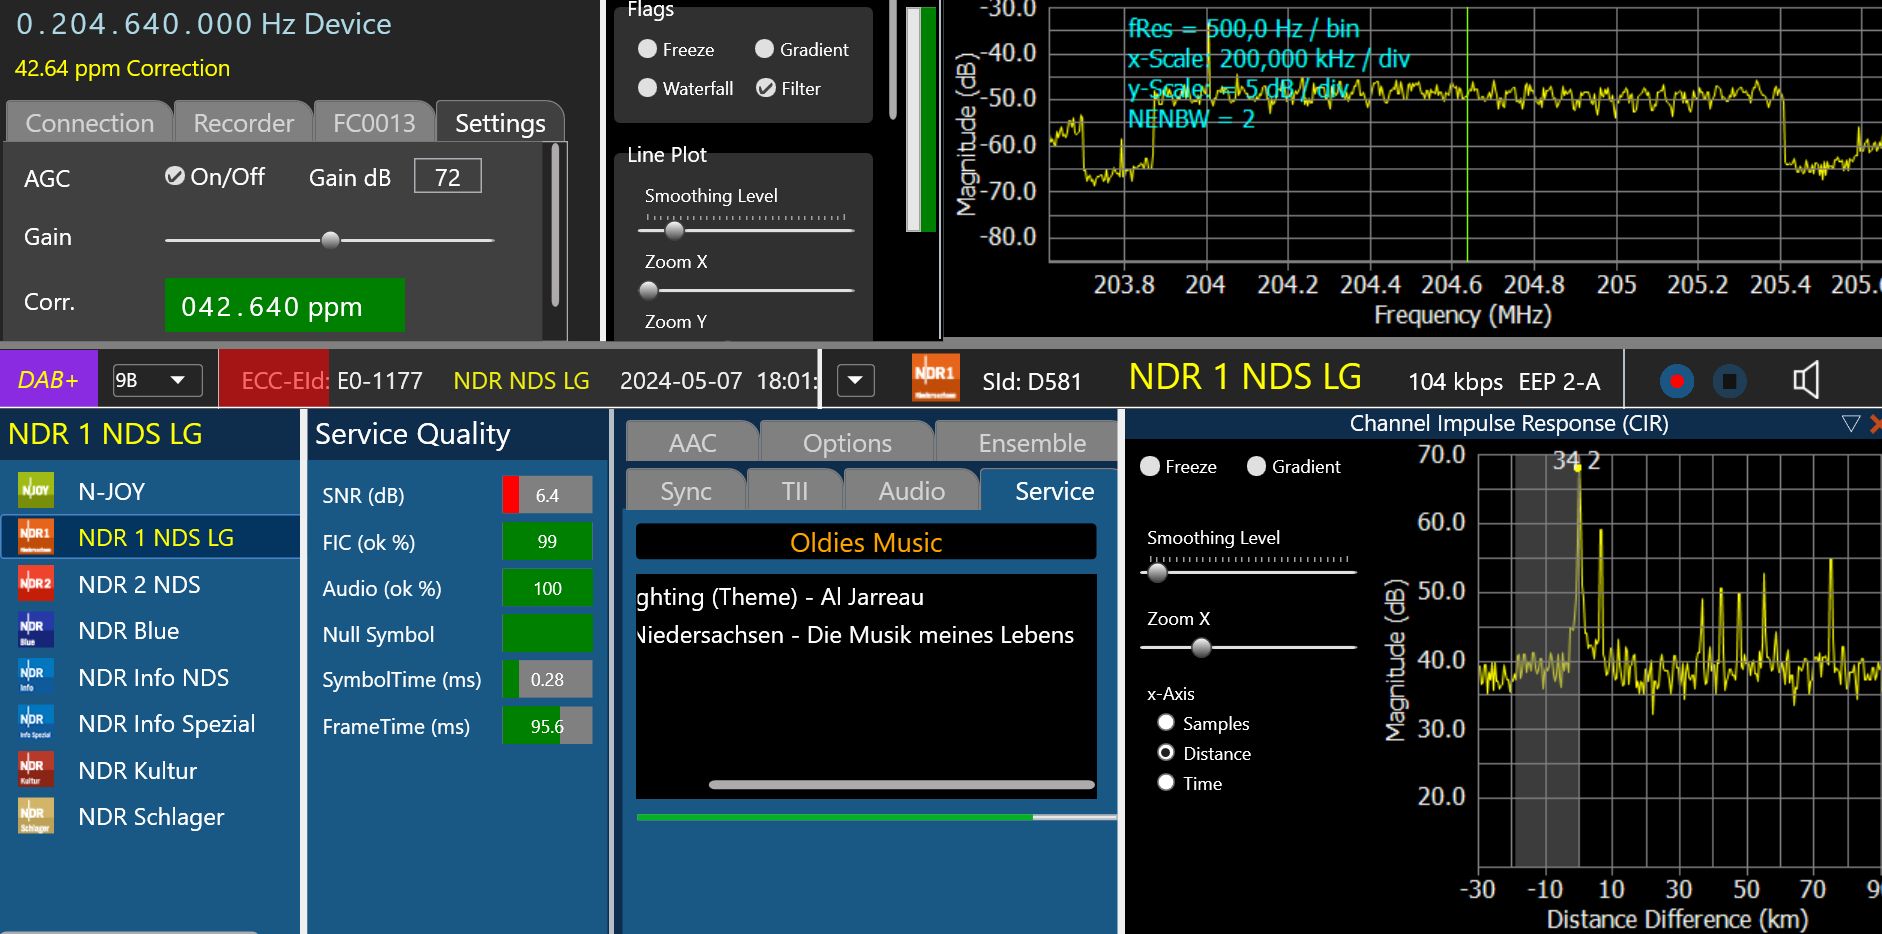Viewport: 1882px width, 934px height.
Task: Switch to the Recorder tab
Action: [243, 123]
